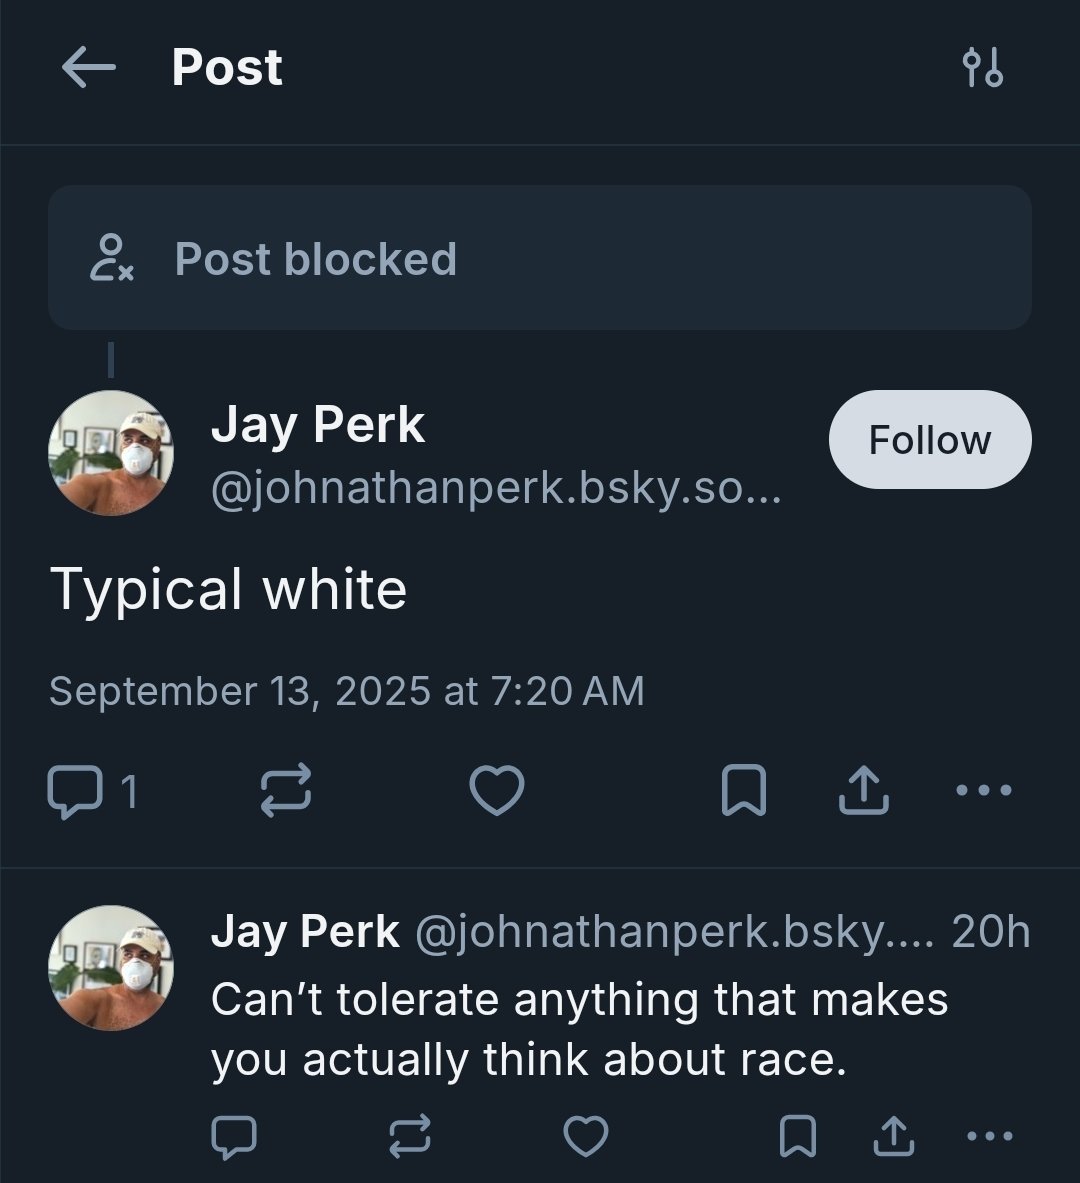Open Jay Perk's avatar on main post
Viewport: 1080px width, 1183px height.
(111, 453)
